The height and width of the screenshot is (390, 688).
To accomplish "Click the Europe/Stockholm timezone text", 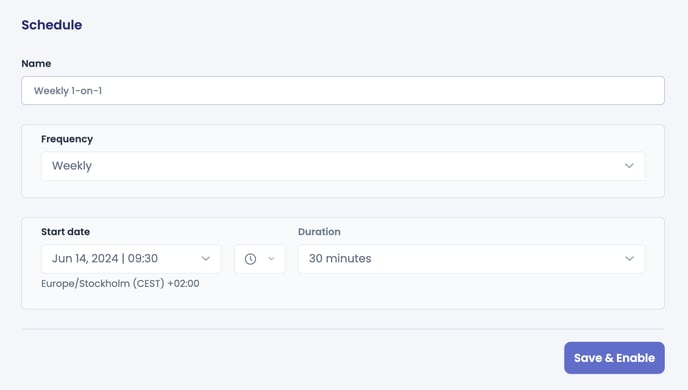I will (x=120, y=283).
